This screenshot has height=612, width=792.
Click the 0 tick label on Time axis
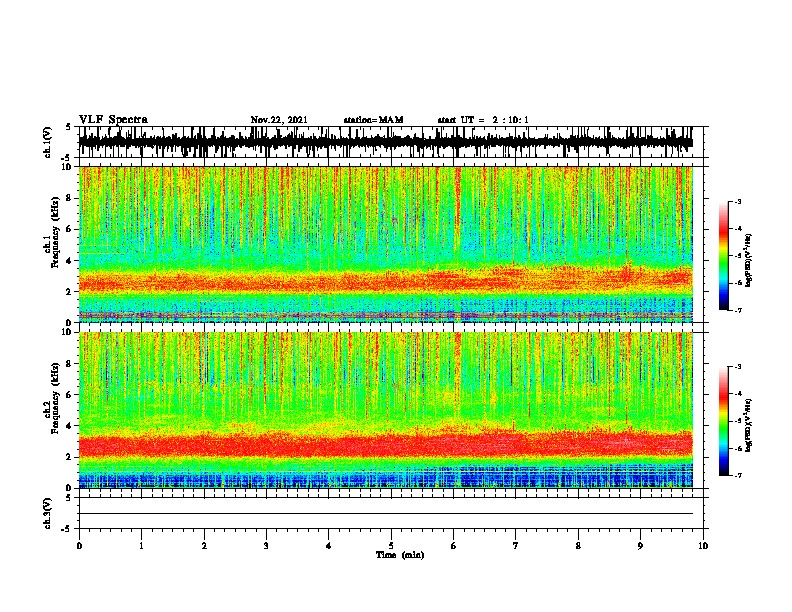click(x=79, y=545)
